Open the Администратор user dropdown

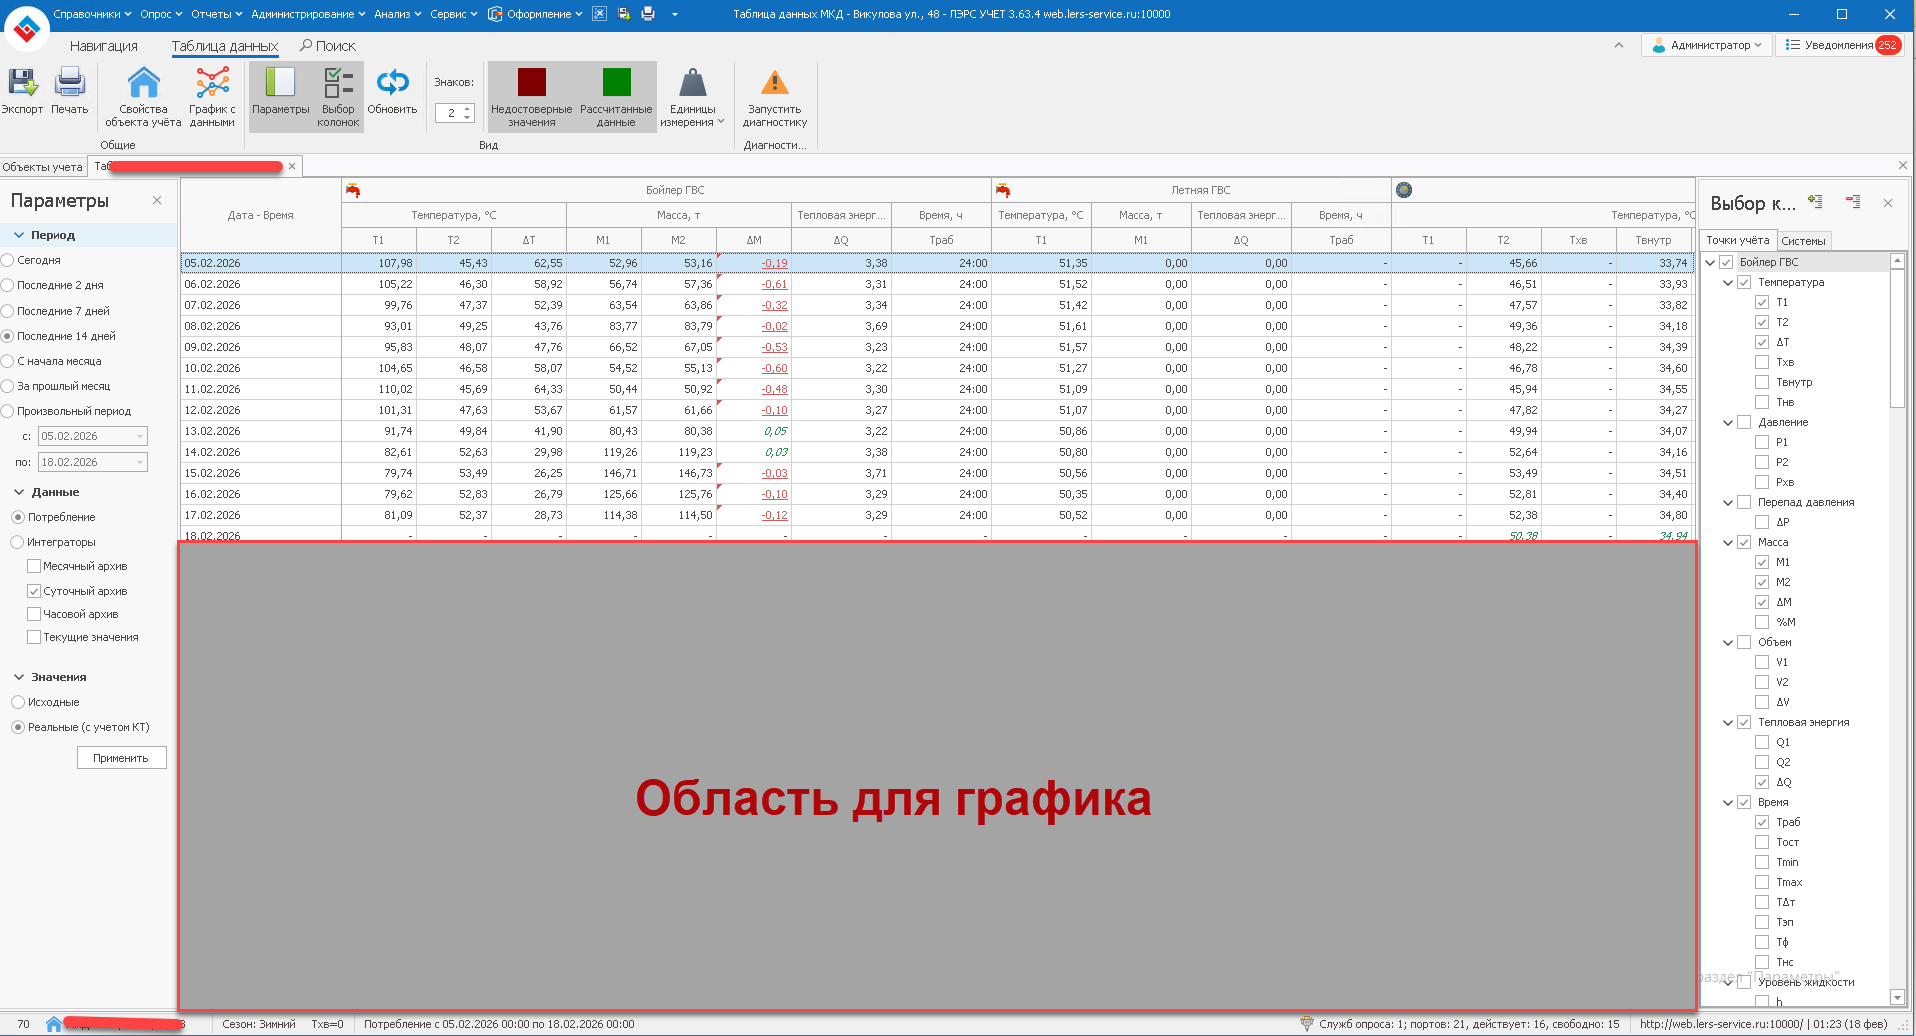tap(1707, 45)
